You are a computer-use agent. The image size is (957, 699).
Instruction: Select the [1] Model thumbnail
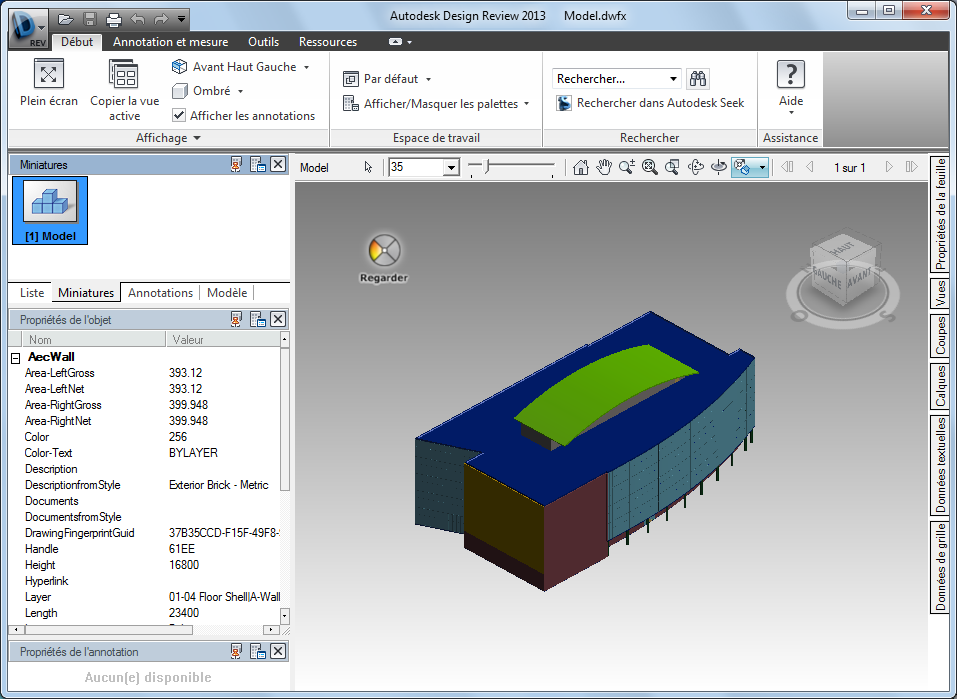[50, 211]
